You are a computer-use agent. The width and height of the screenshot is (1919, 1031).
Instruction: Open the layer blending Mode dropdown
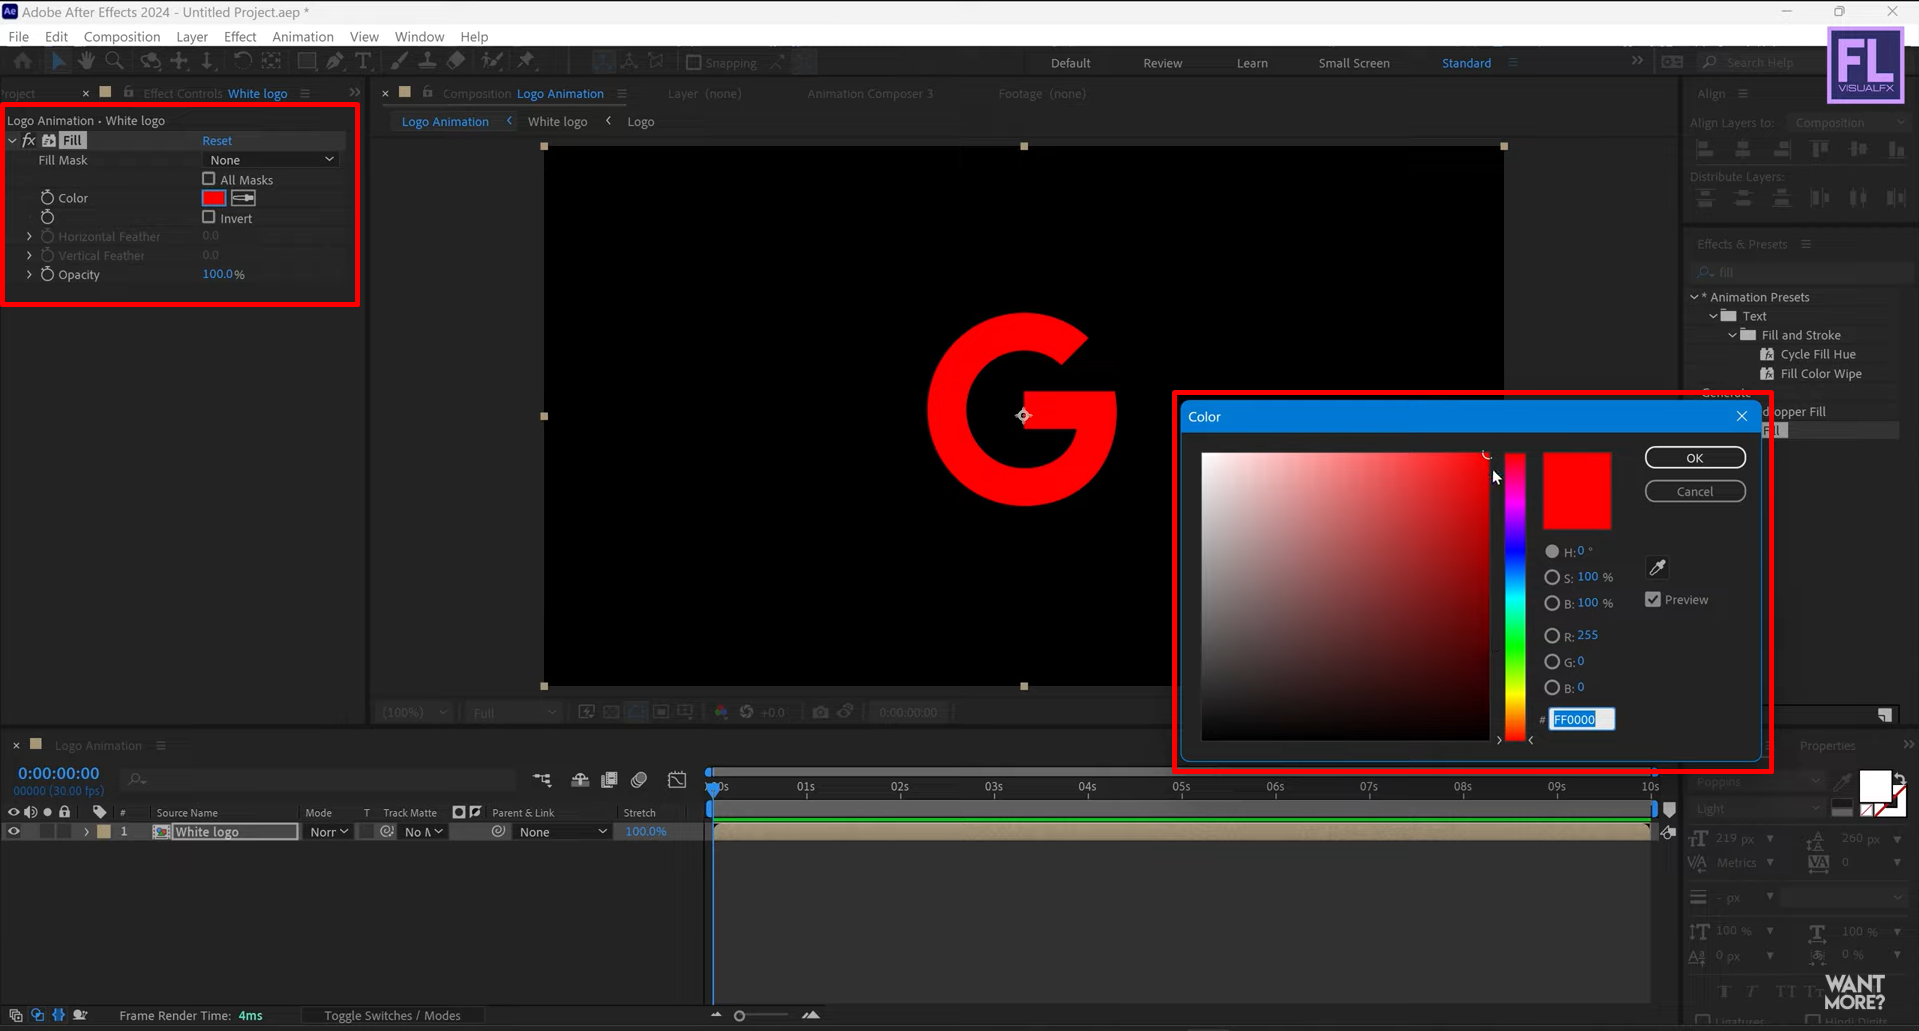tap(328, 831)
